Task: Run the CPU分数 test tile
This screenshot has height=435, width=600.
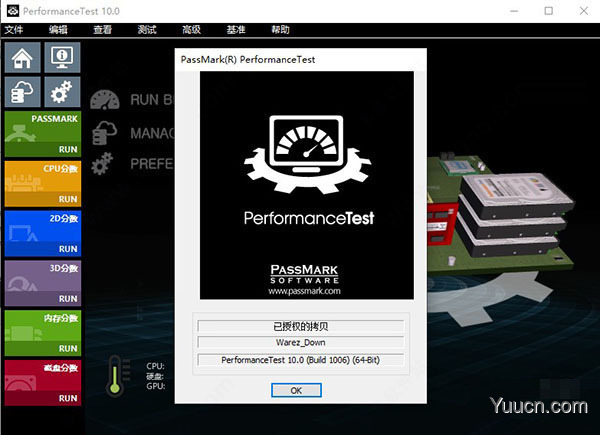Action: [x=43, y=184]
